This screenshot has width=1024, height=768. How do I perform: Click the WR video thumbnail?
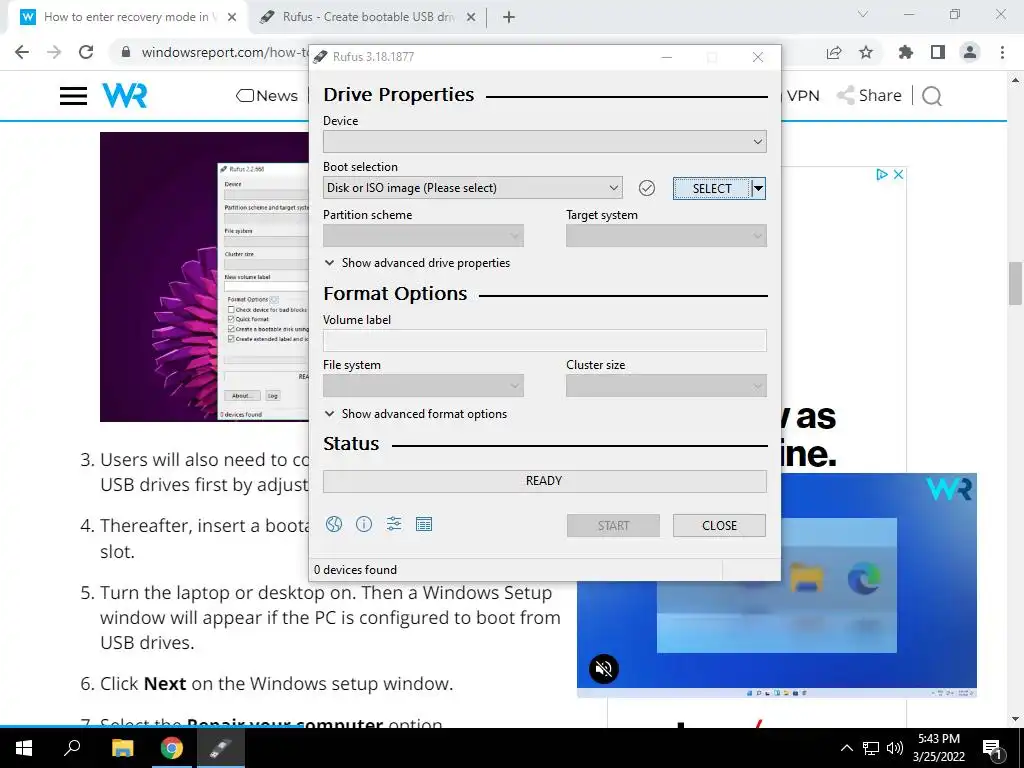click(776, 584)
